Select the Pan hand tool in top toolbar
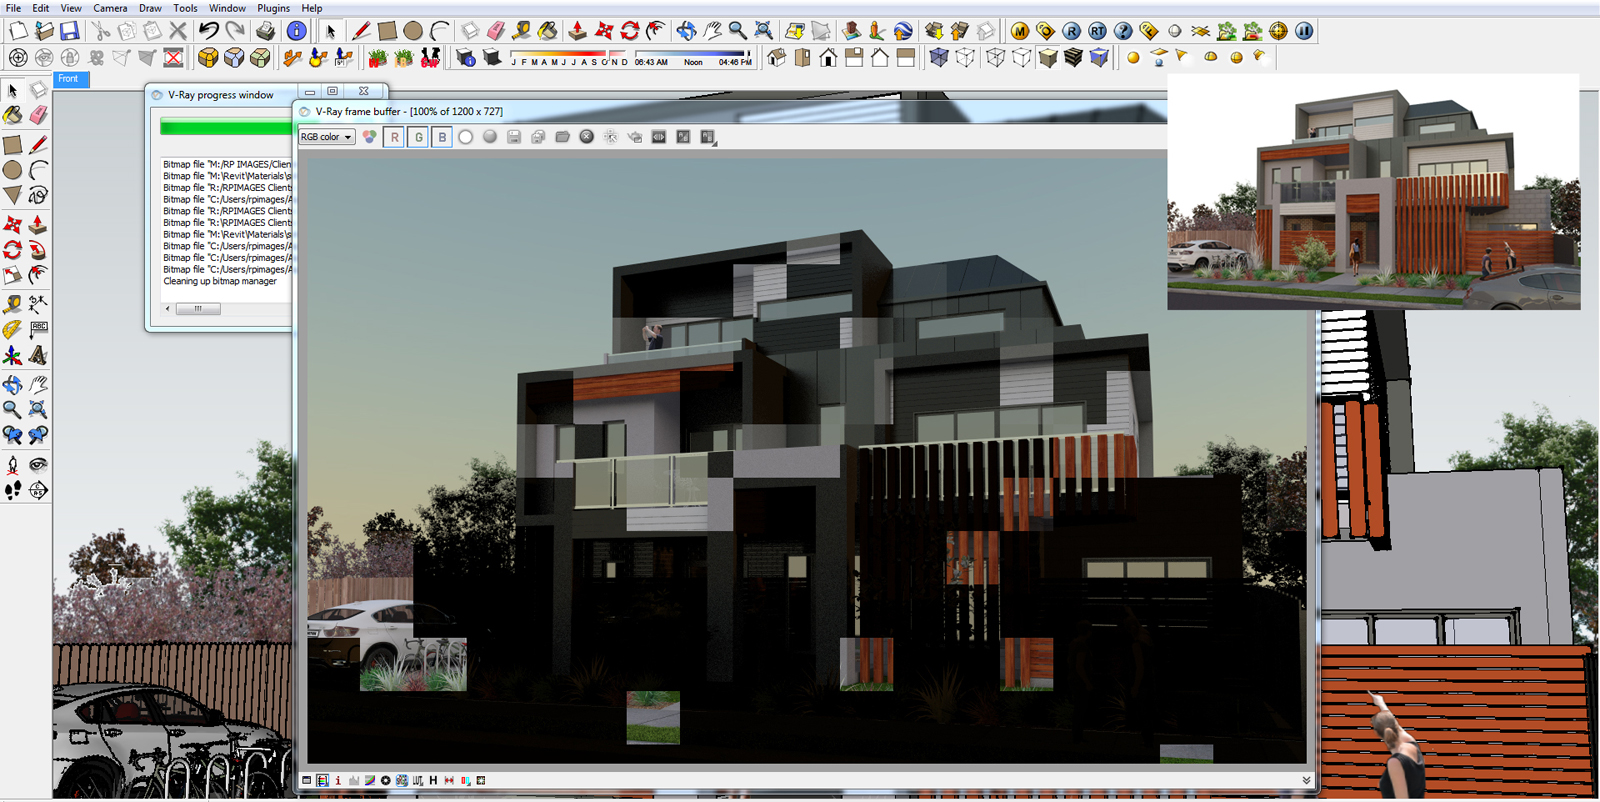The height and width of the screenshot is (802, 1600). click(x=712, y=31)
